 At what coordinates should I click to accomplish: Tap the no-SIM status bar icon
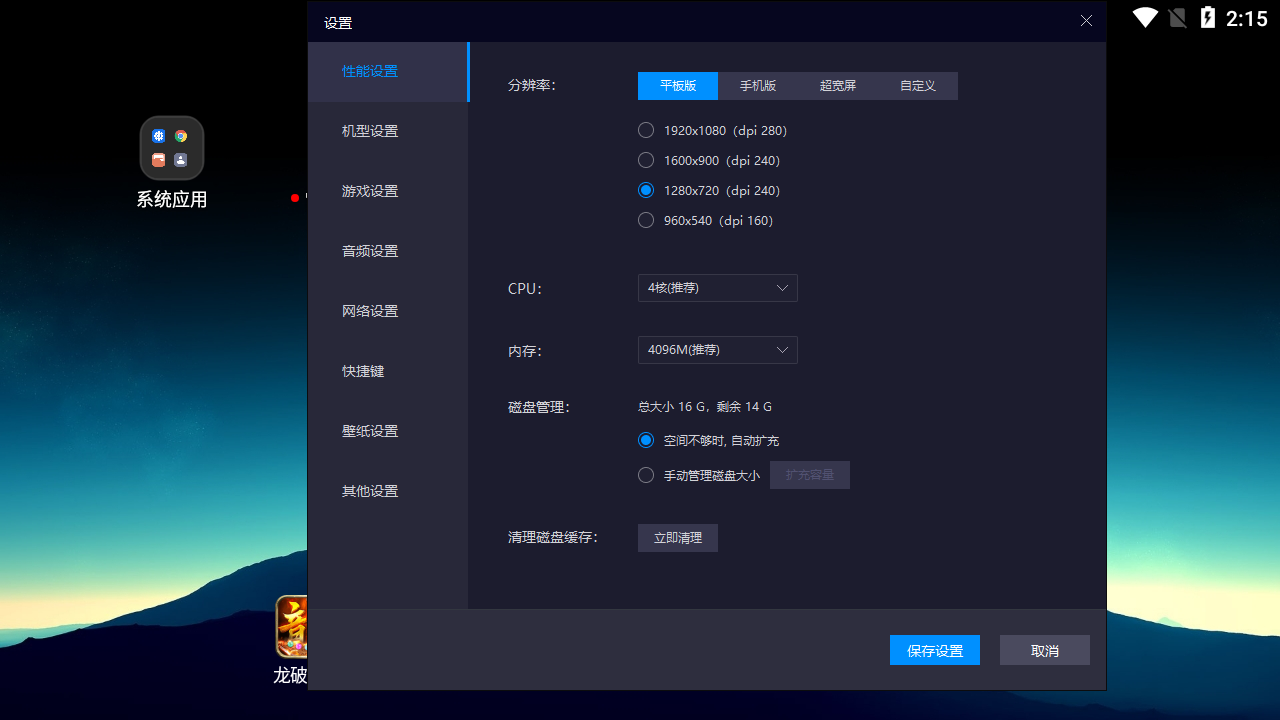click(x=1177, y=17)
